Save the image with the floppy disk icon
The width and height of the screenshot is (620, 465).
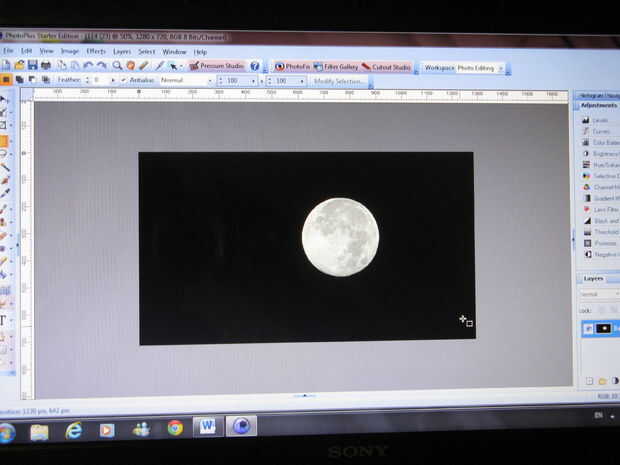click(32, 65)
